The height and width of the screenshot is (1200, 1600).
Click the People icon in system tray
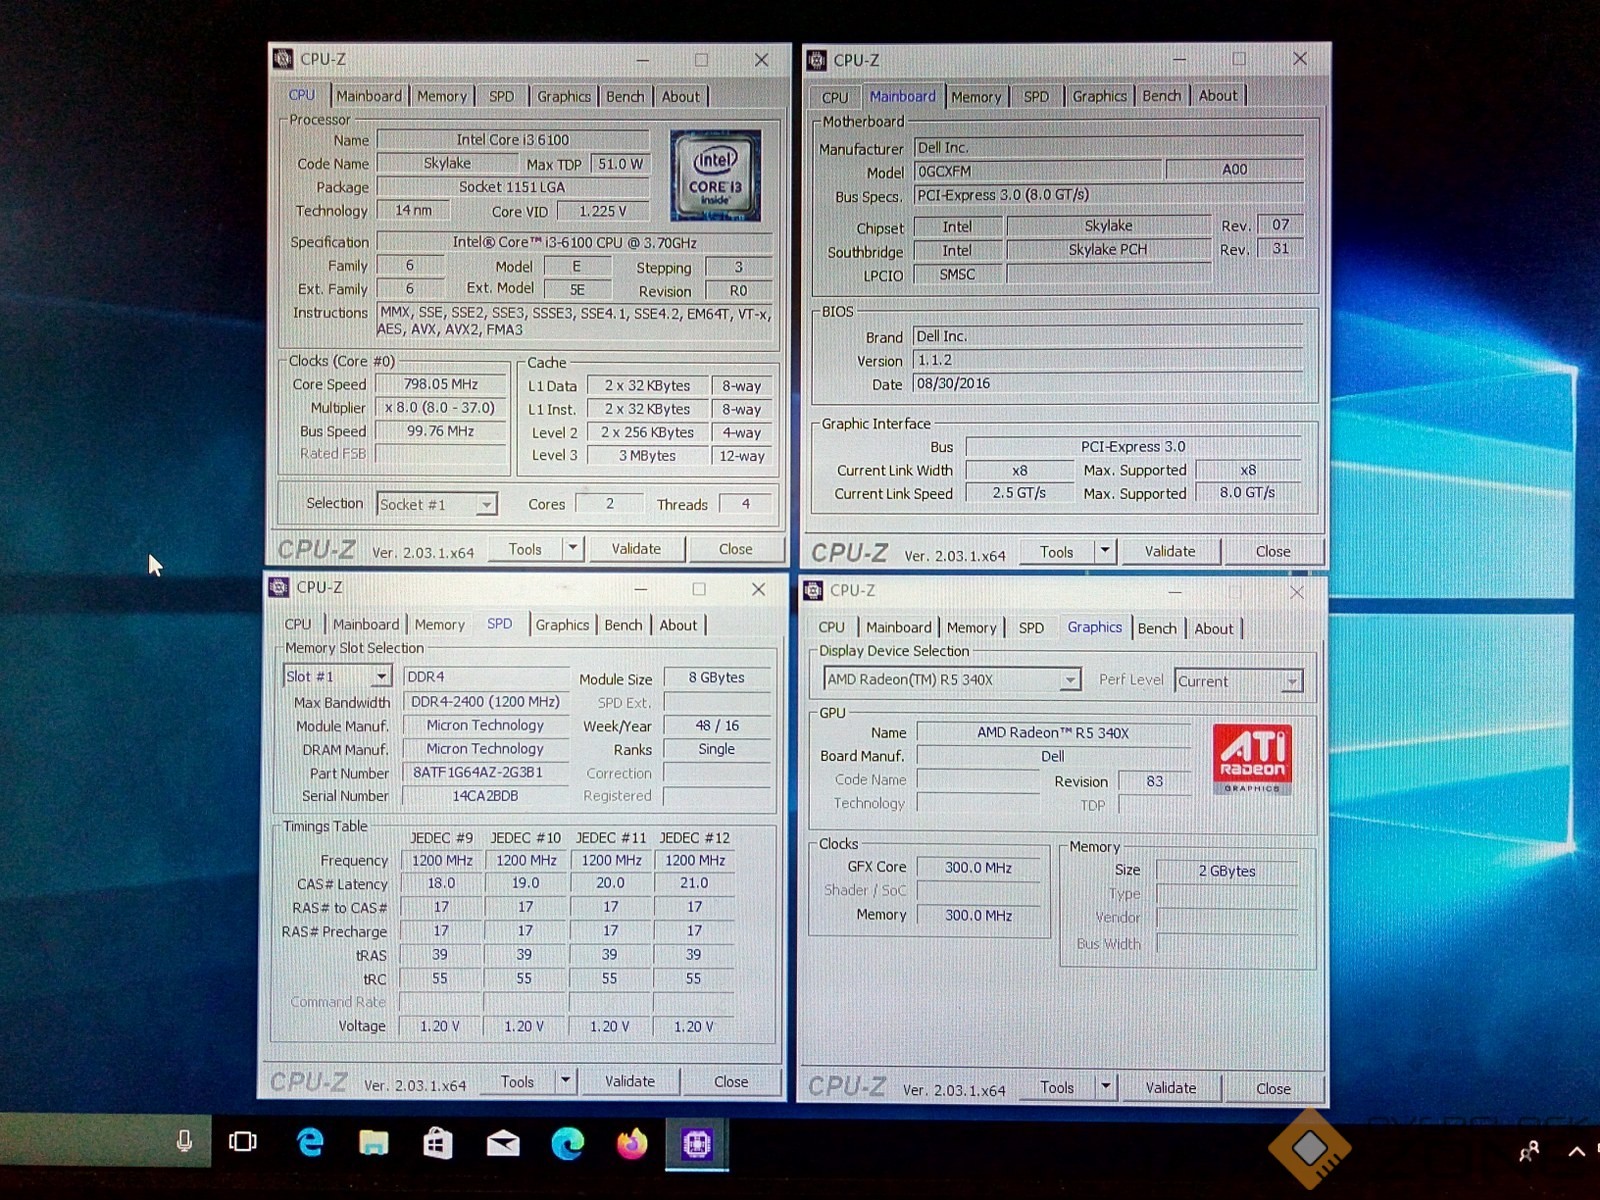(1528, 1152)
